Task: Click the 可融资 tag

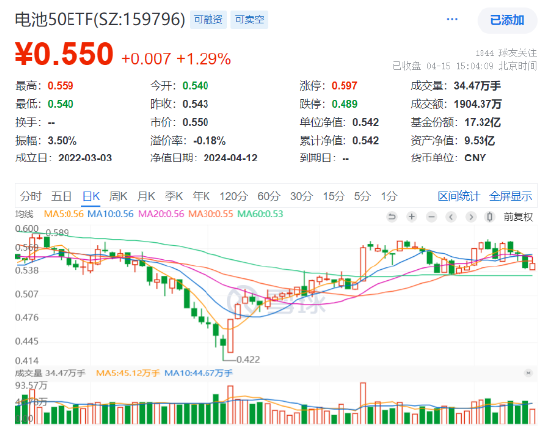Action: pos(208,20)
